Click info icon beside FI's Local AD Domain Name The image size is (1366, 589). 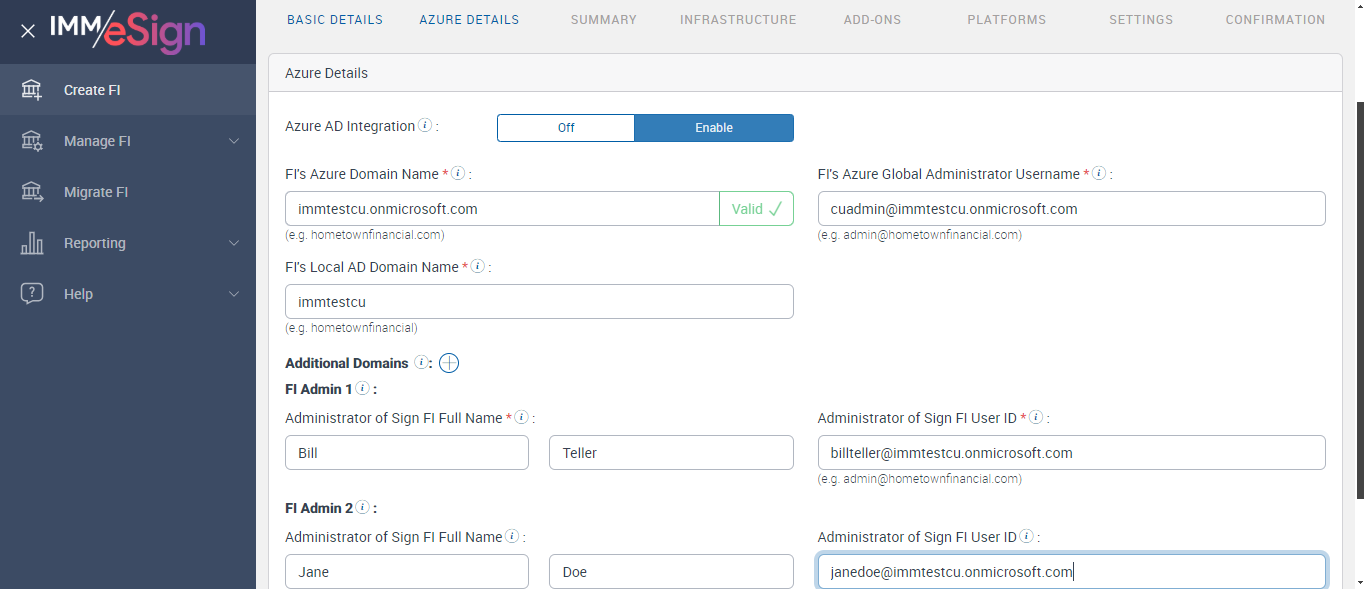[x=477, y=267]
